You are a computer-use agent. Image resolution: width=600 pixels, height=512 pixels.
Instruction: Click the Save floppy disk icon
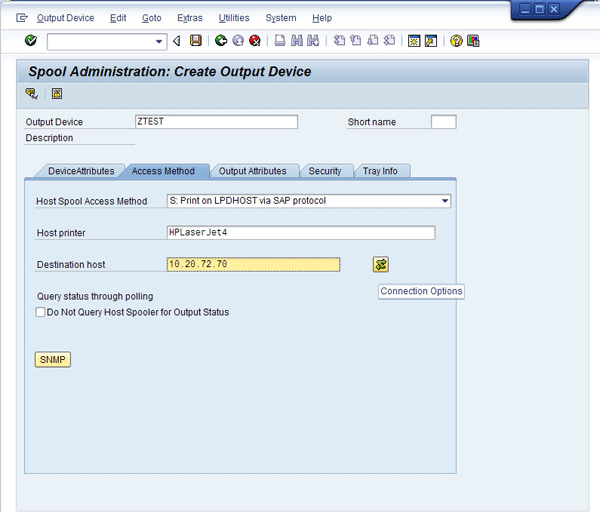click(196, 41)
